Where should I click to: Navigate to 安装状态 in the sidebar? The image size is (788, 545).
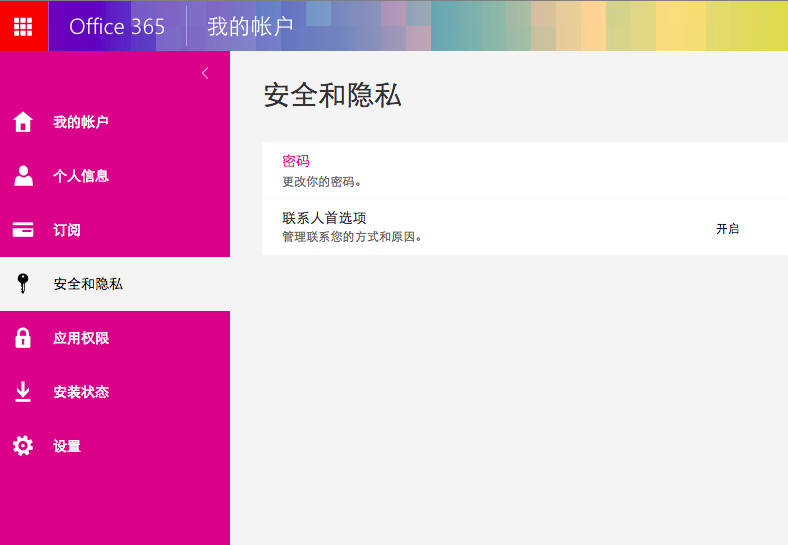tap(81, 392)
